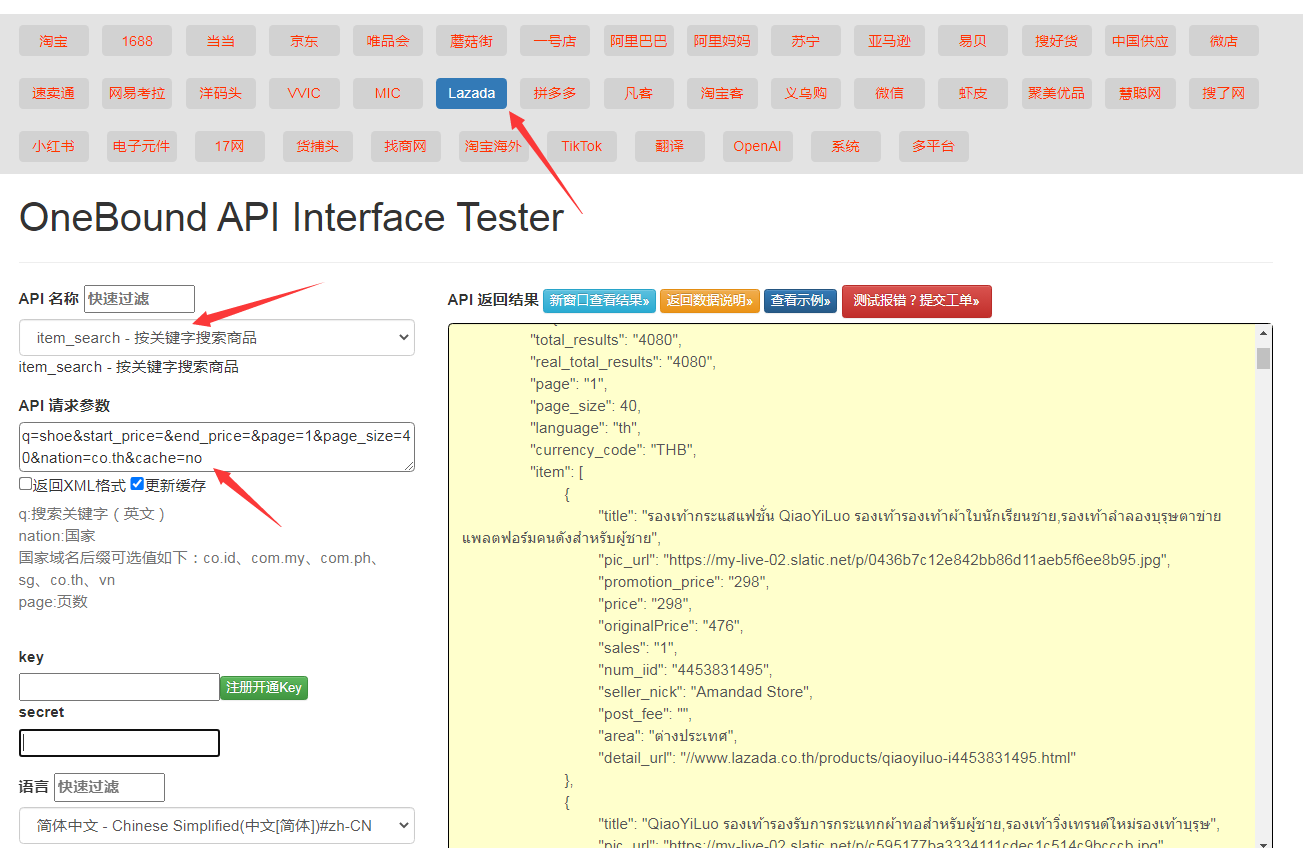
Task: Switch to the 微店 tab
Action: (x=1224, y=41)
